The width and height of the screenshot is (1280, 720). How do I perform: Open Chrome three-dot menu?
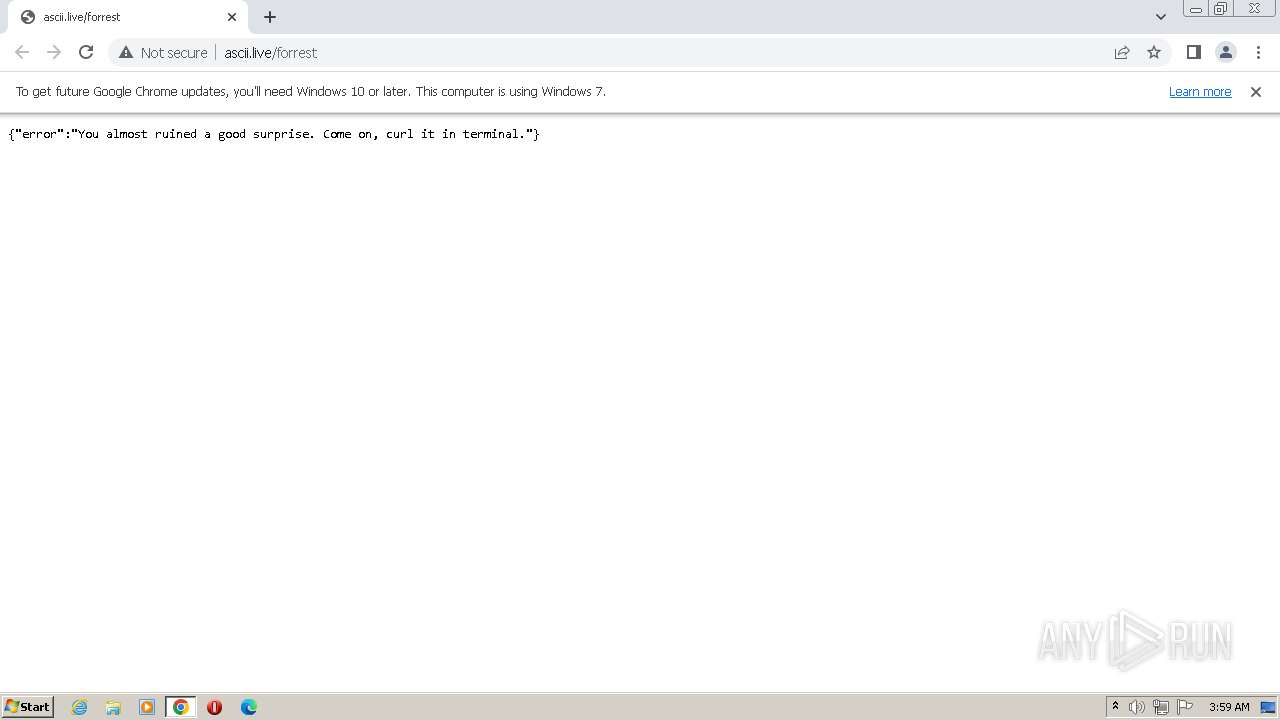click(x=1258, y=52)
